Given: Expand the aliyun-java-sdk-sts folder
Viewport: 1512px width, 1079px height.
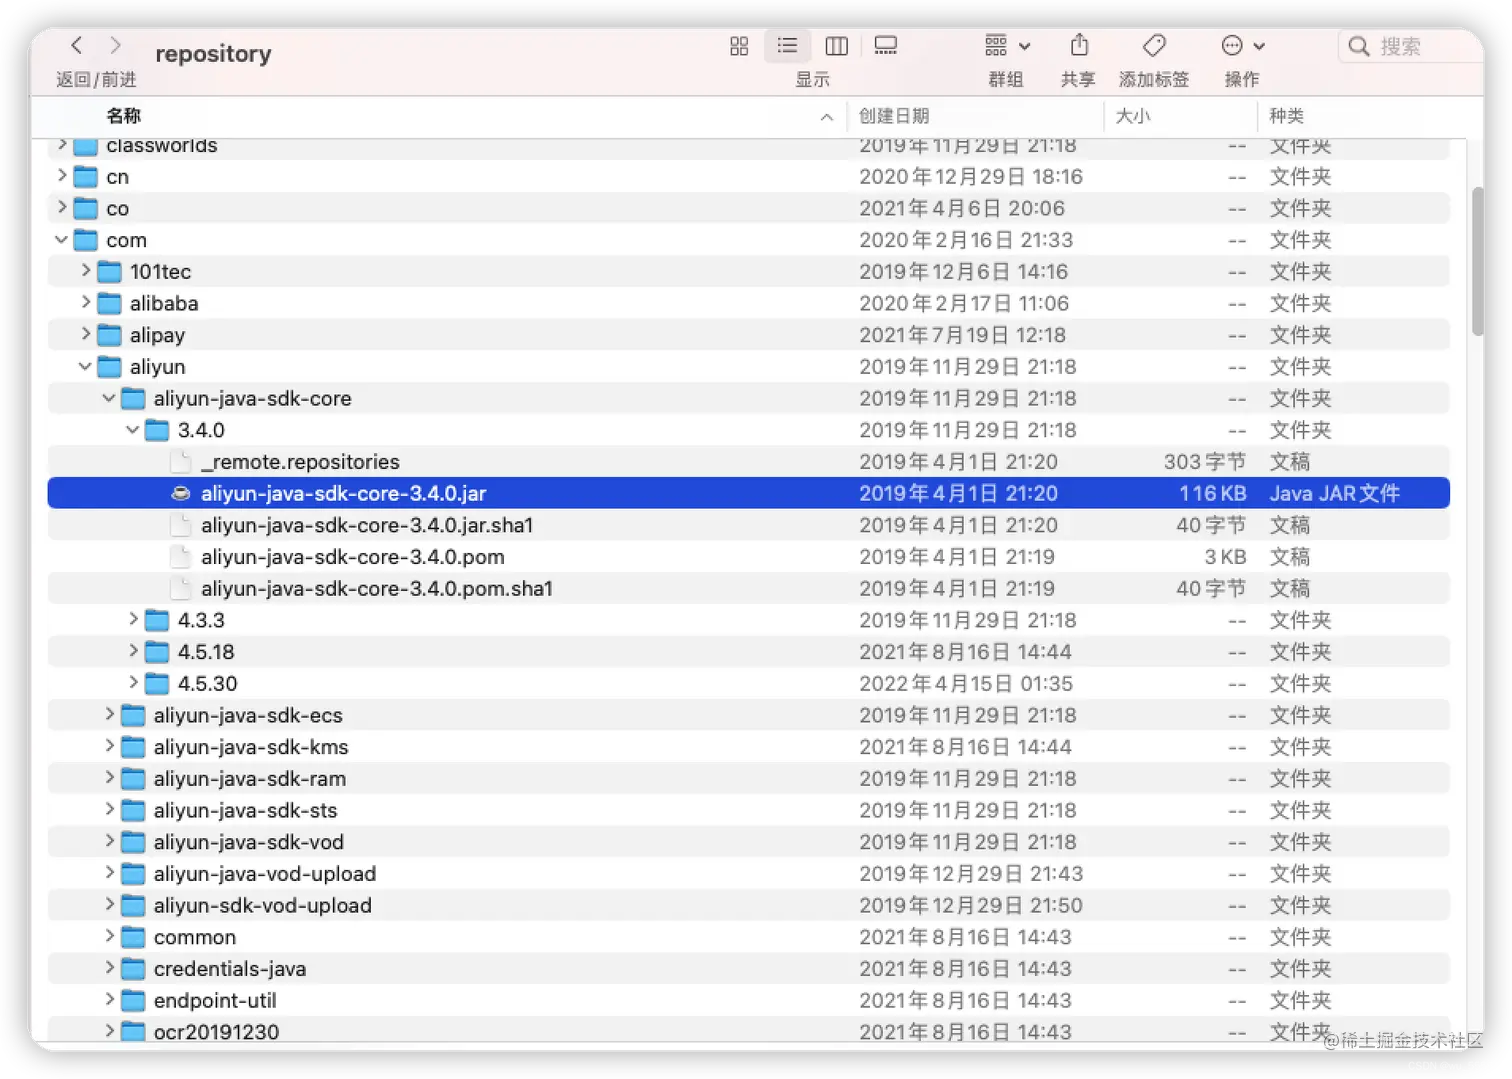Looking at the screenshot, I should pyautogui.click(x=109, y=810).
